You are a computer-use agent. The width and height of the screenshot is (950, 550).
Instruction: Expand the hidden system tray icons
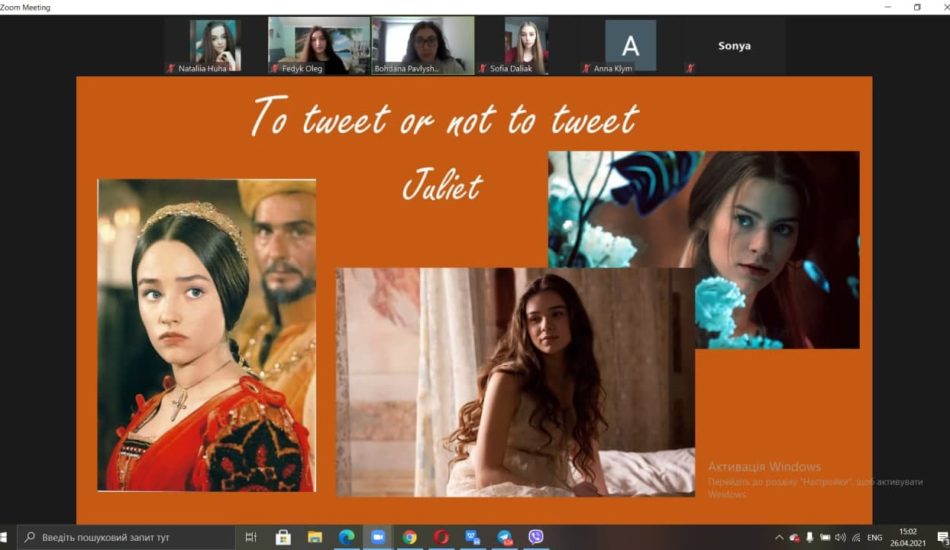click(779, 537)
